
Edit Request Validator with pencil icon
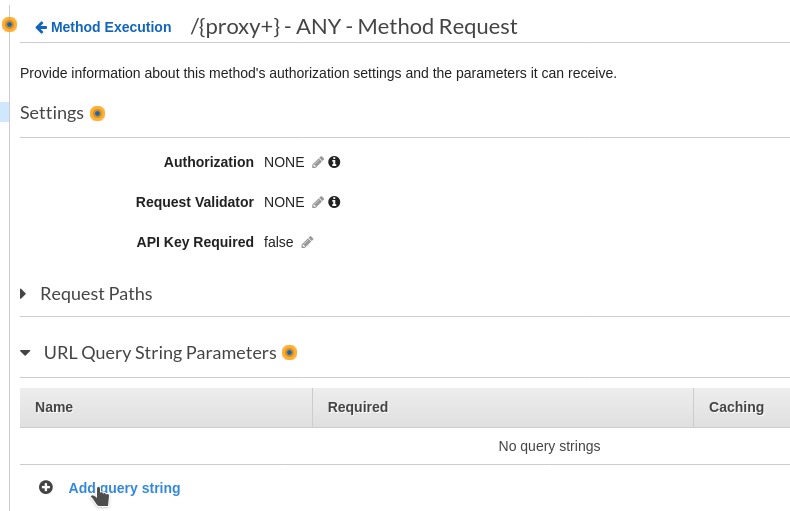(317, 202)
